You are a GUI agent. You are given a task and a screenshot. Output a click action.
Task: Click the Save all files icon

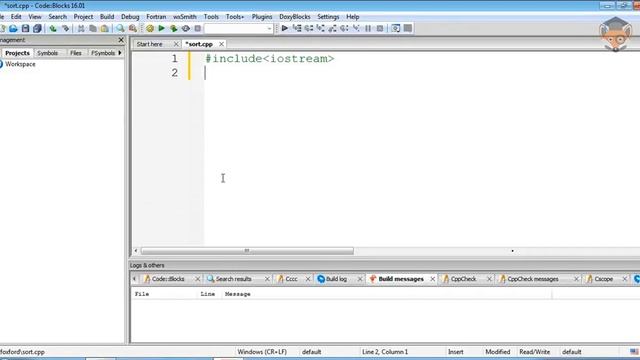(x=37, y=29)
